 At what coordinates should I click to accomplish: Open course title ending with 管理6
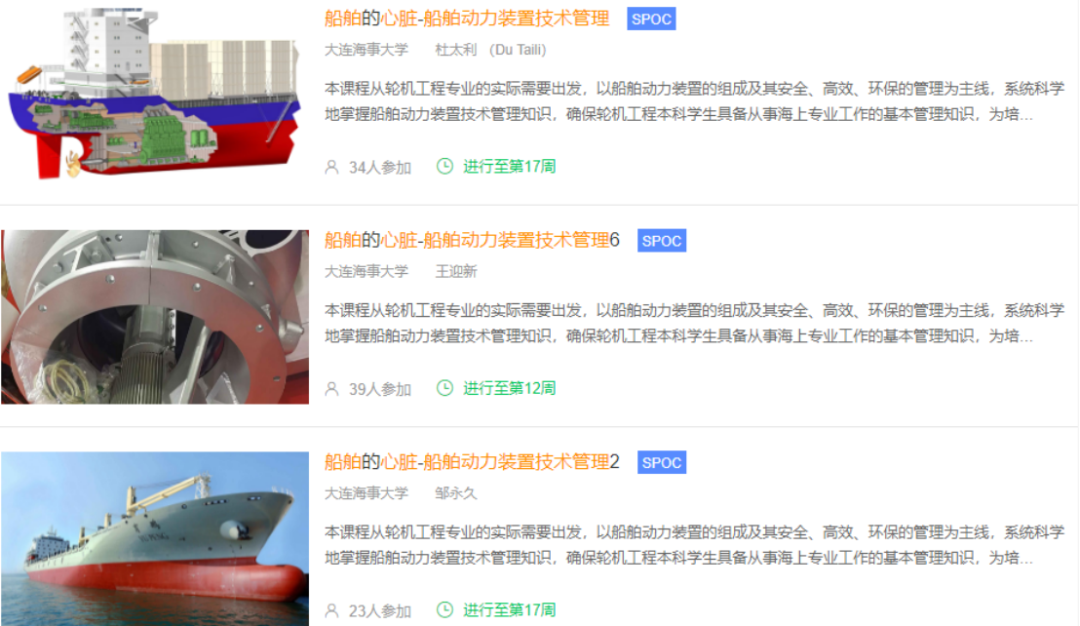coord(472,240)
